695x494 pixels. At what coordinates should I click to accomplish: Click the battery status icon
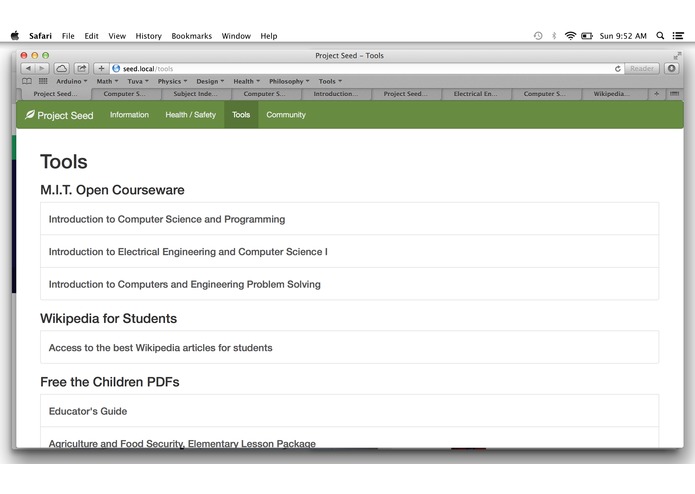point(587,36)
